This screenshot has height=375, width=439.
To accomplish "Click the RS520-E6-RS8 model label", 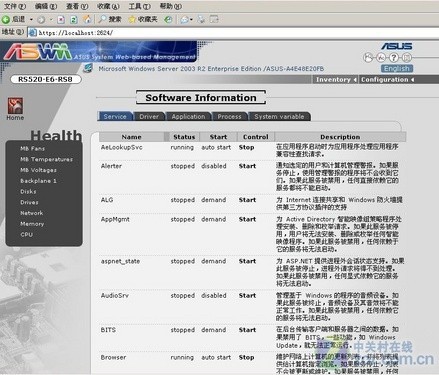I will [x=45, y=79].
